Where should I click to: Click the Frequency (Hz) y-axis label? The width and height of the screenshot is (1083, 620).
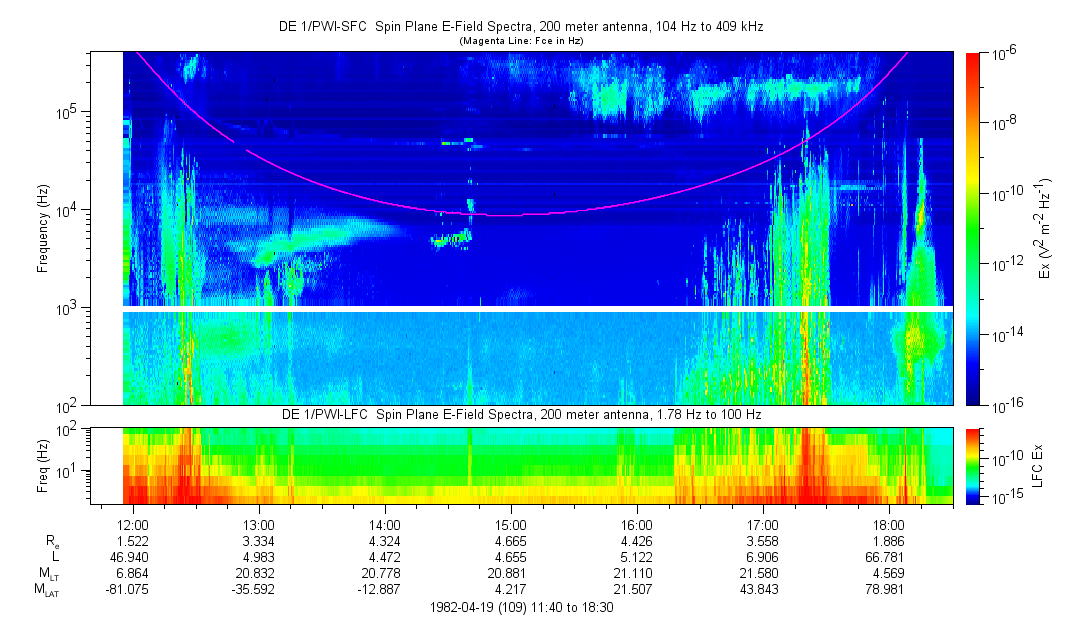pos(43,228)
